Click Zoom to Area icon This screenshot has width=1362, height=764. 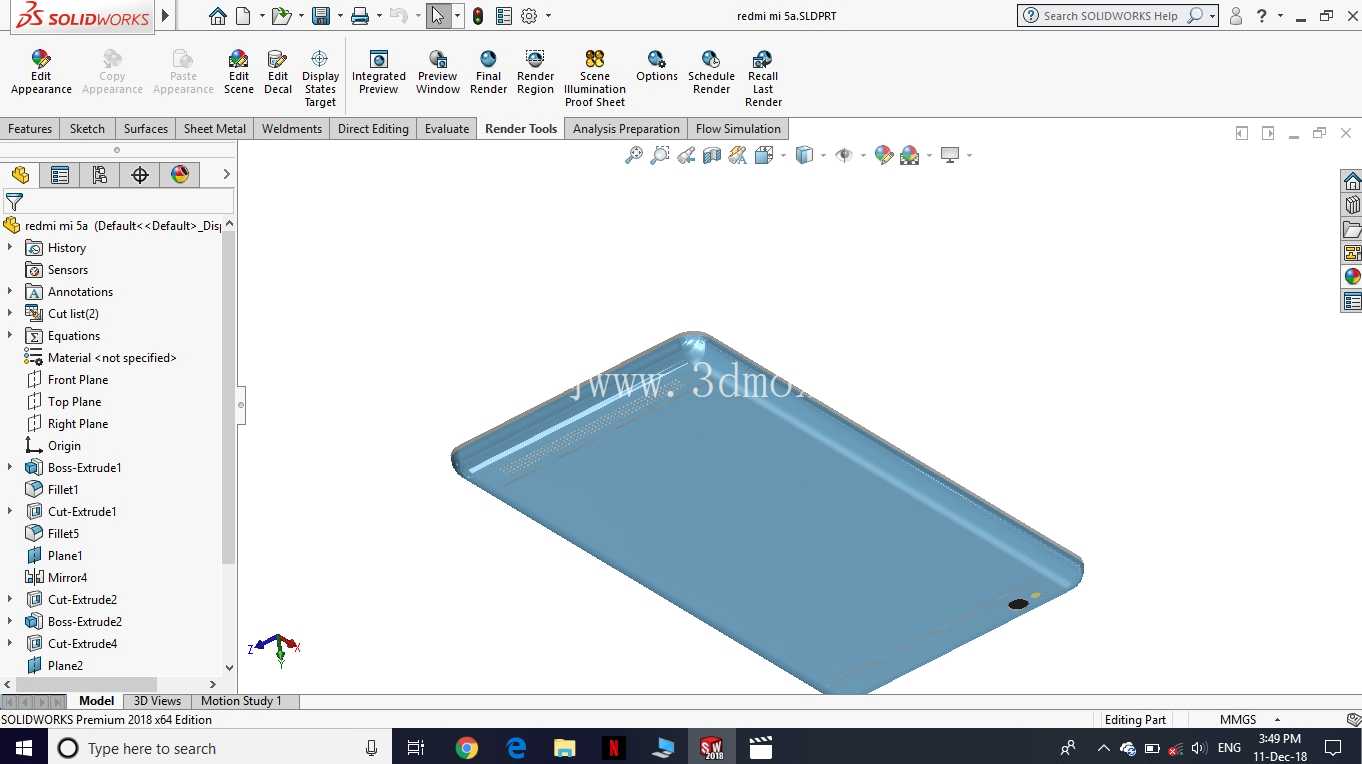click(x=659, y=155)
